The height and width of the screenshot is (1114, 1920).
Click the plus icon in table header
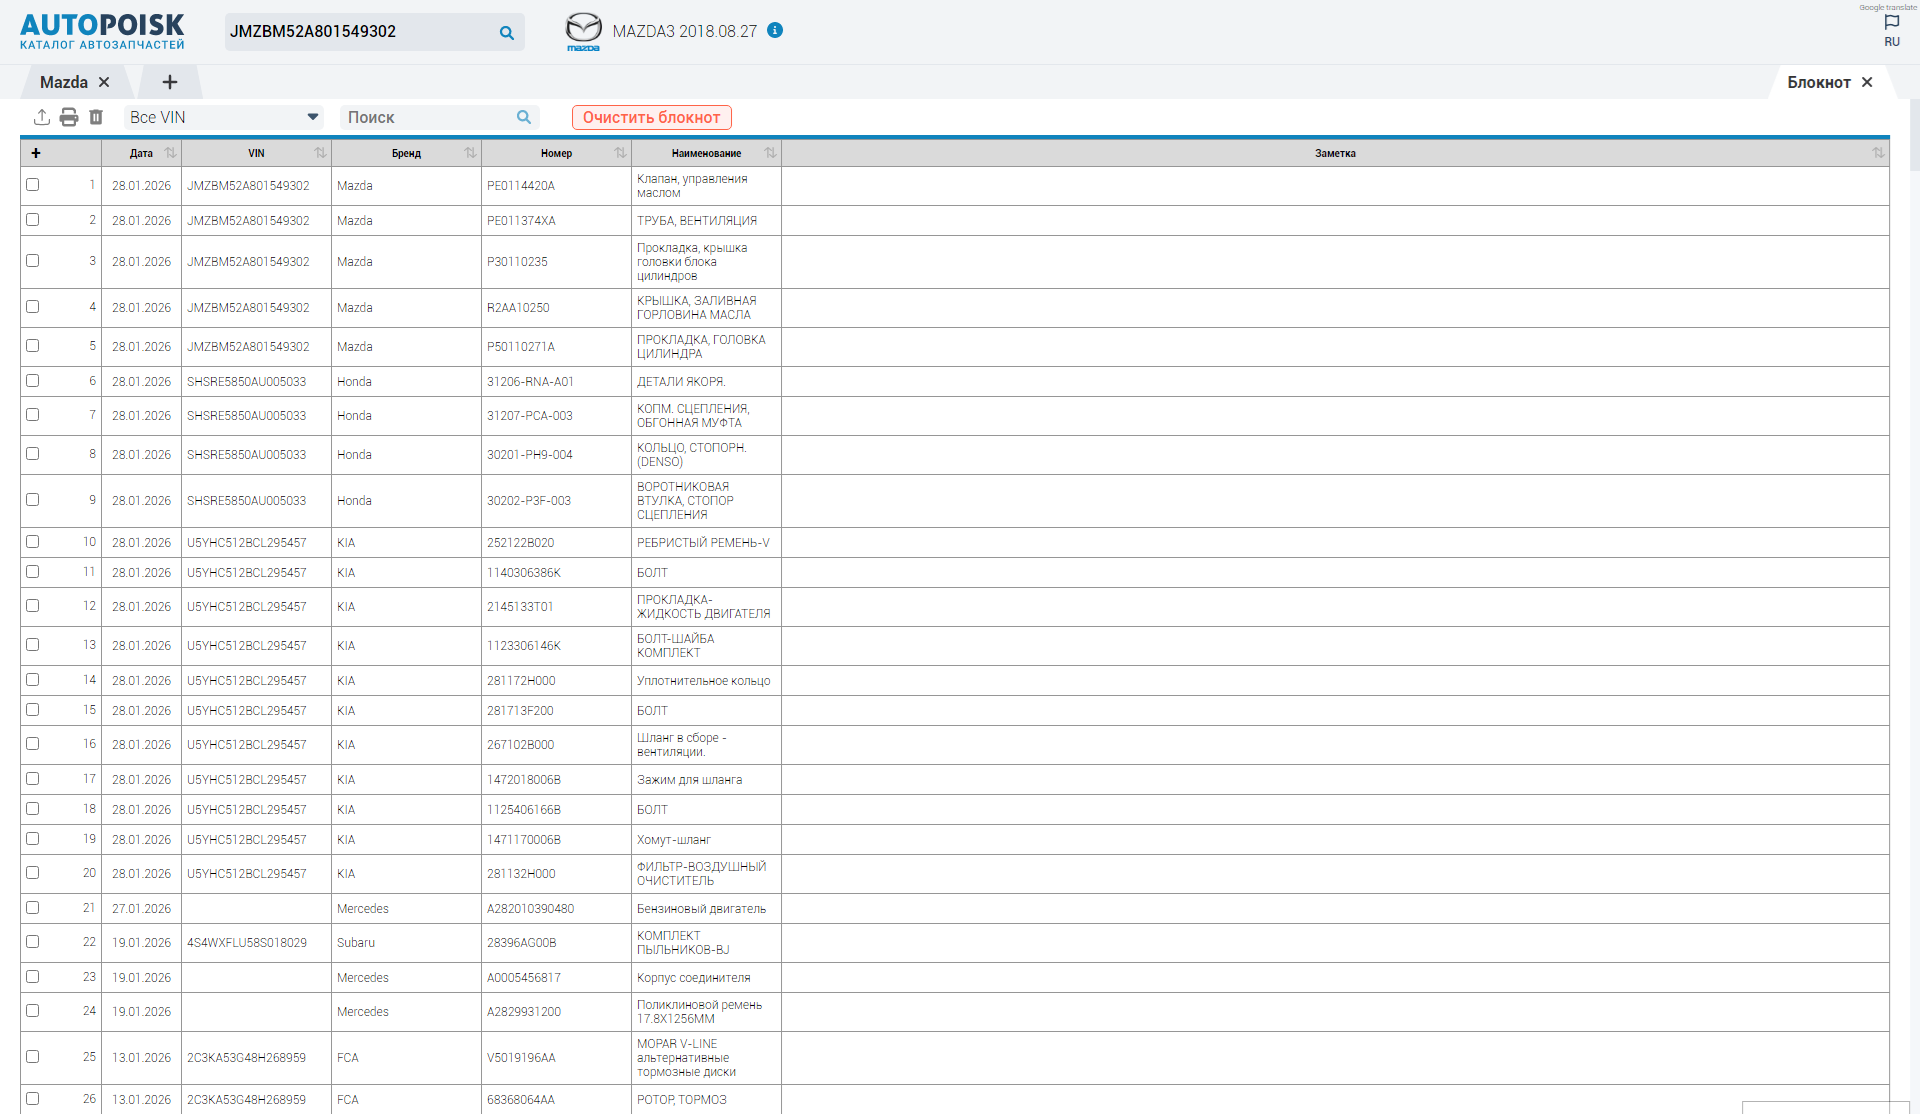(36, 153)
